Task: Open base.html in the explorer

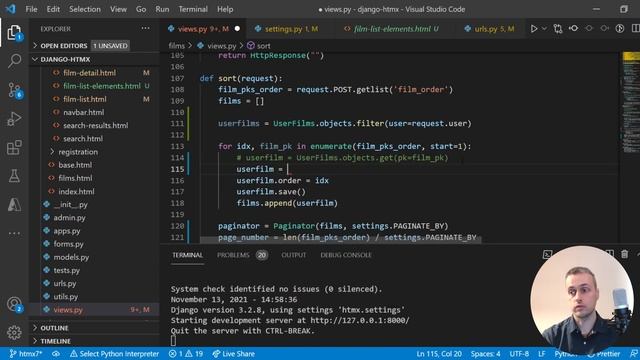Action: (75, 165)
